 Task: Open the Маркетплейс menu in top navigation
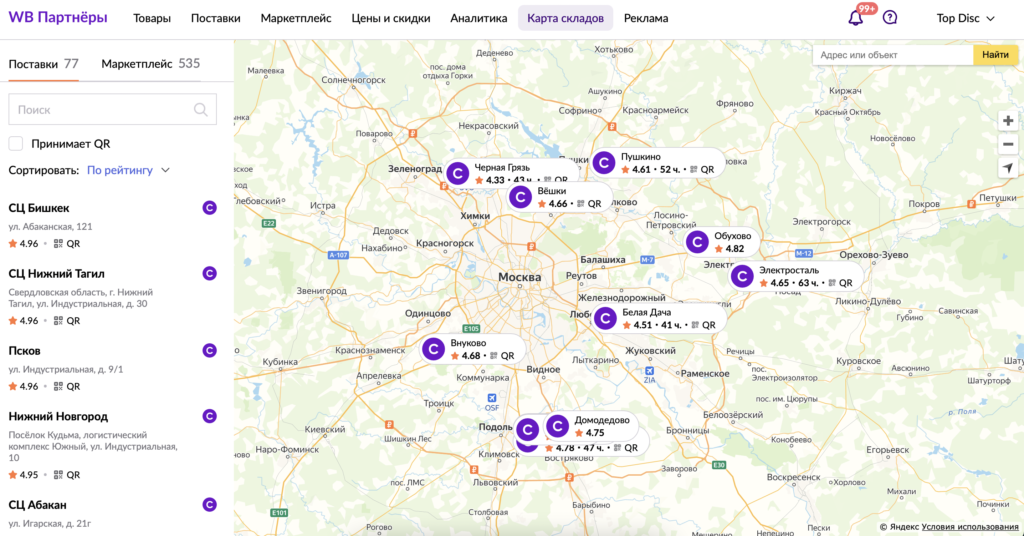pyautogui.click(x=296, y=18)
